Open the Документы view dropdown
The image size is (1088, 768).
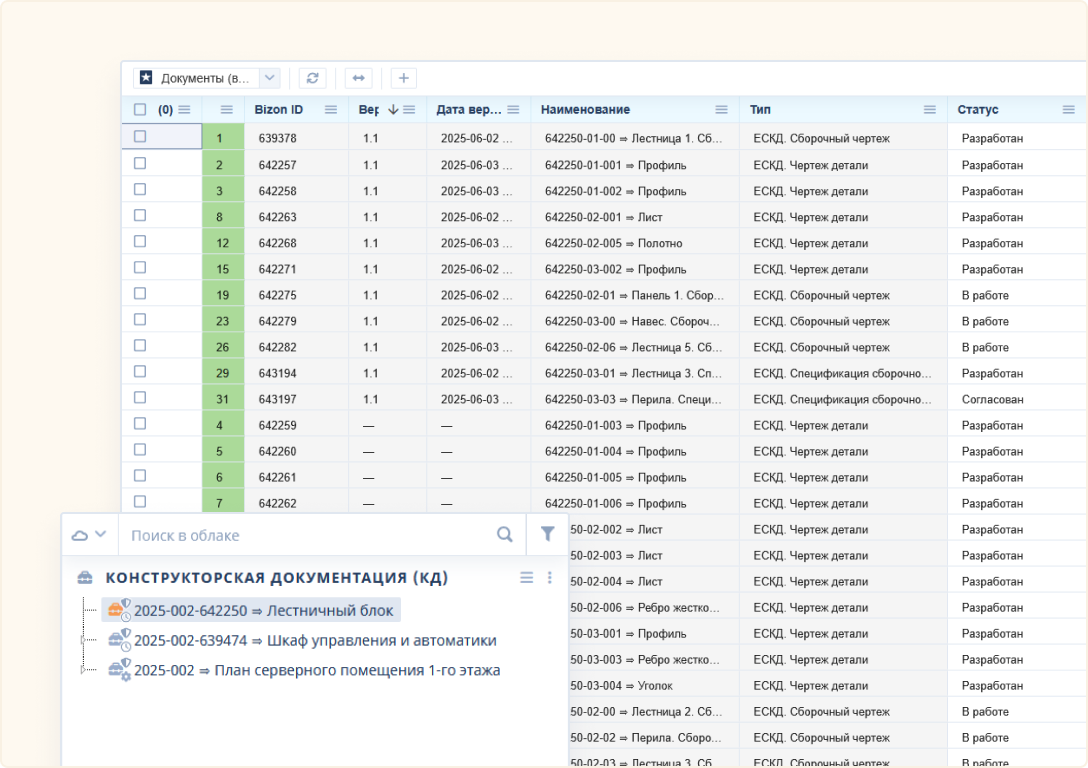click(269, 78)
